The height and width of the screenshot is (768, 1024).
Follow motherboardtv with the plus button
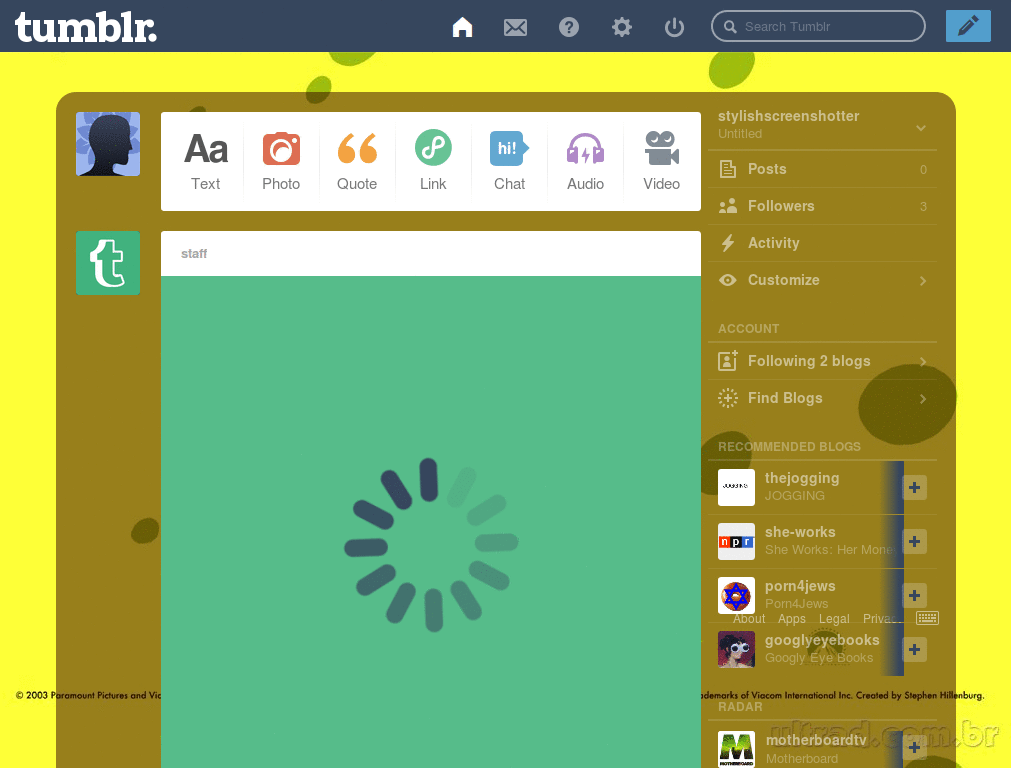(914, 748)
